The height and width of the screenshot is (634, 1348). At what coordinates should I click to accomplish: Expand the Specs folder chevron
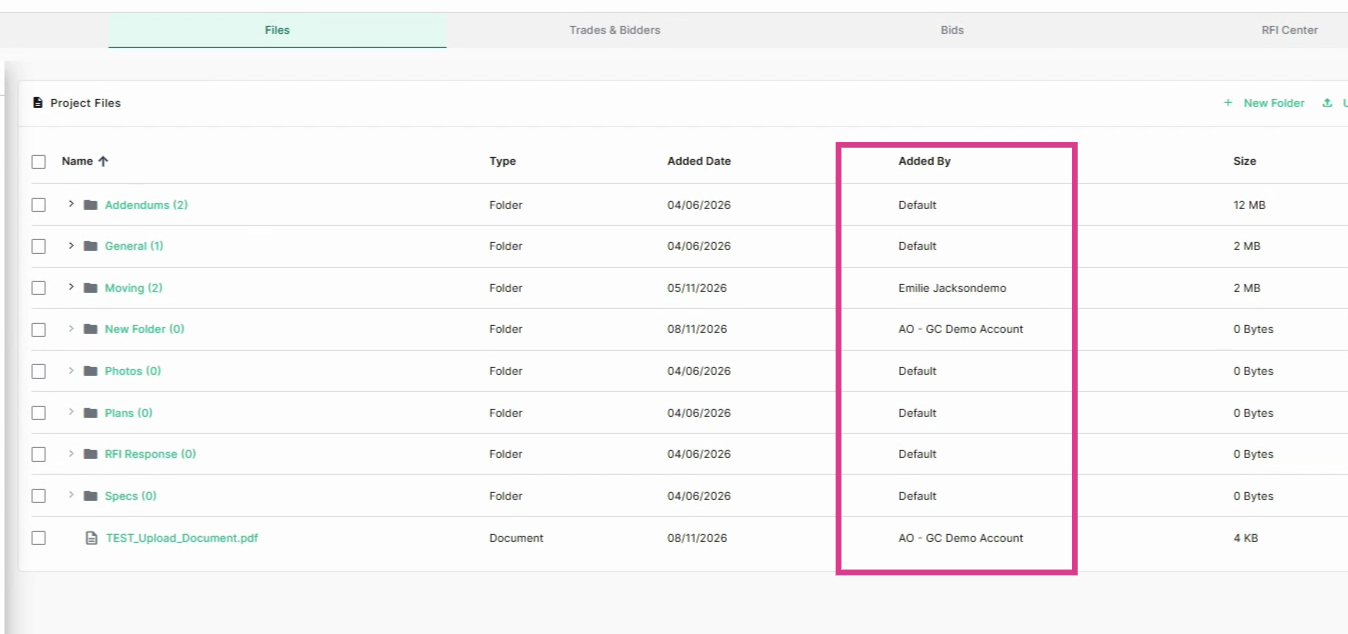[71, 495]
